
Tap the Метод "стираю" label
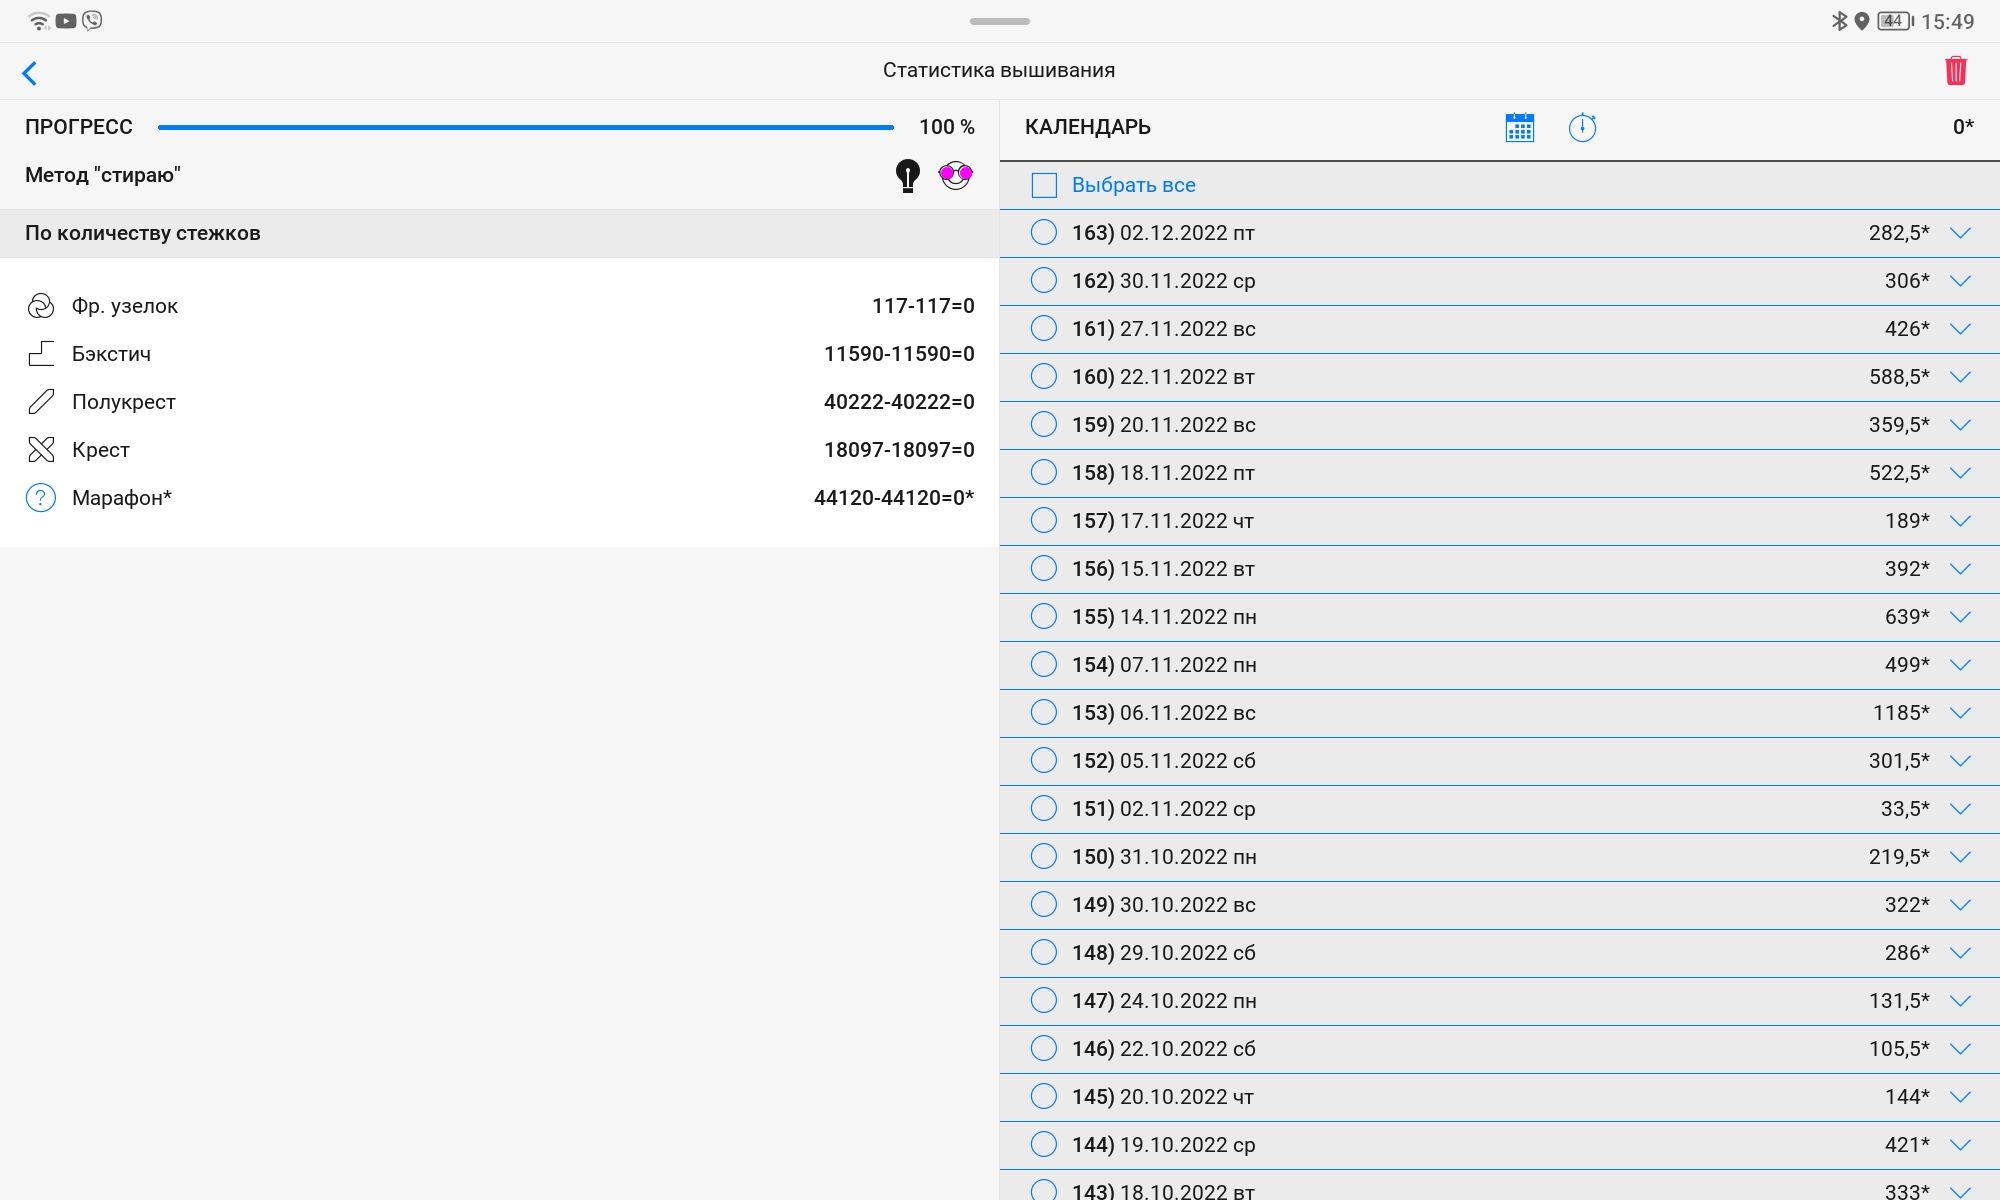tap(103, 175)
